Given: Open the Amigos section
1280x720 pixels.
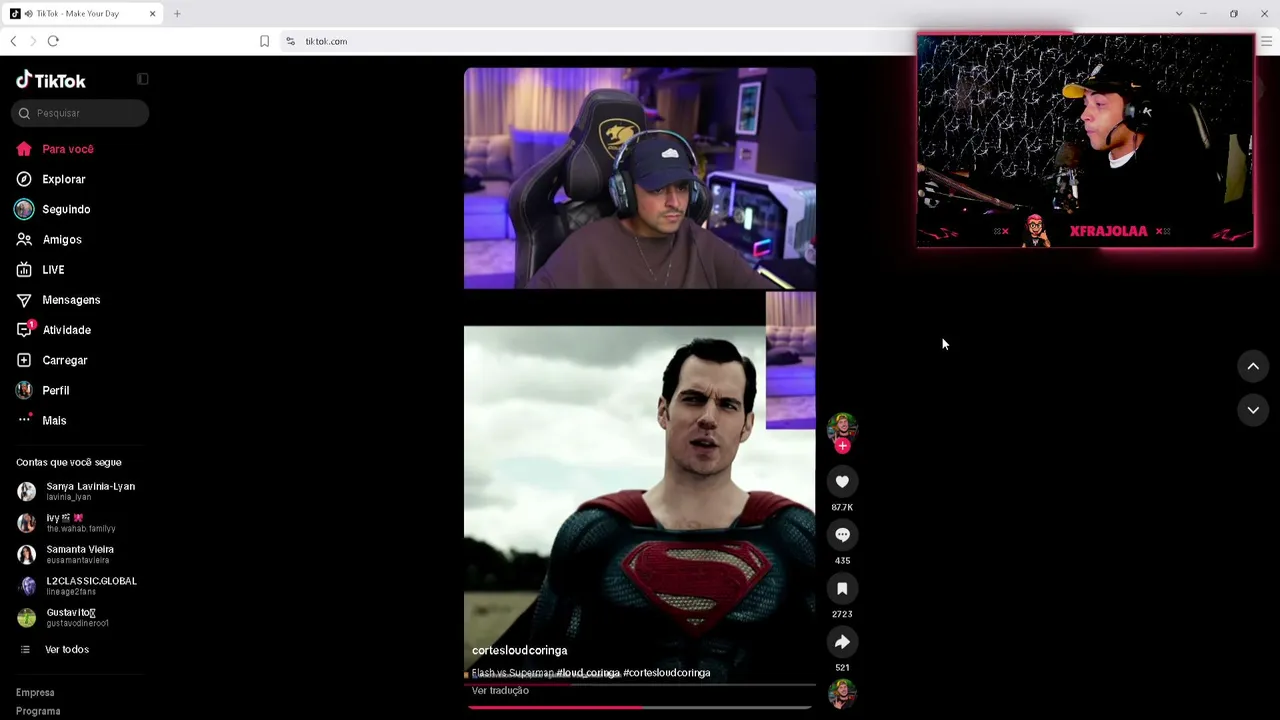Looking at the screenshot, I should 62,240.
